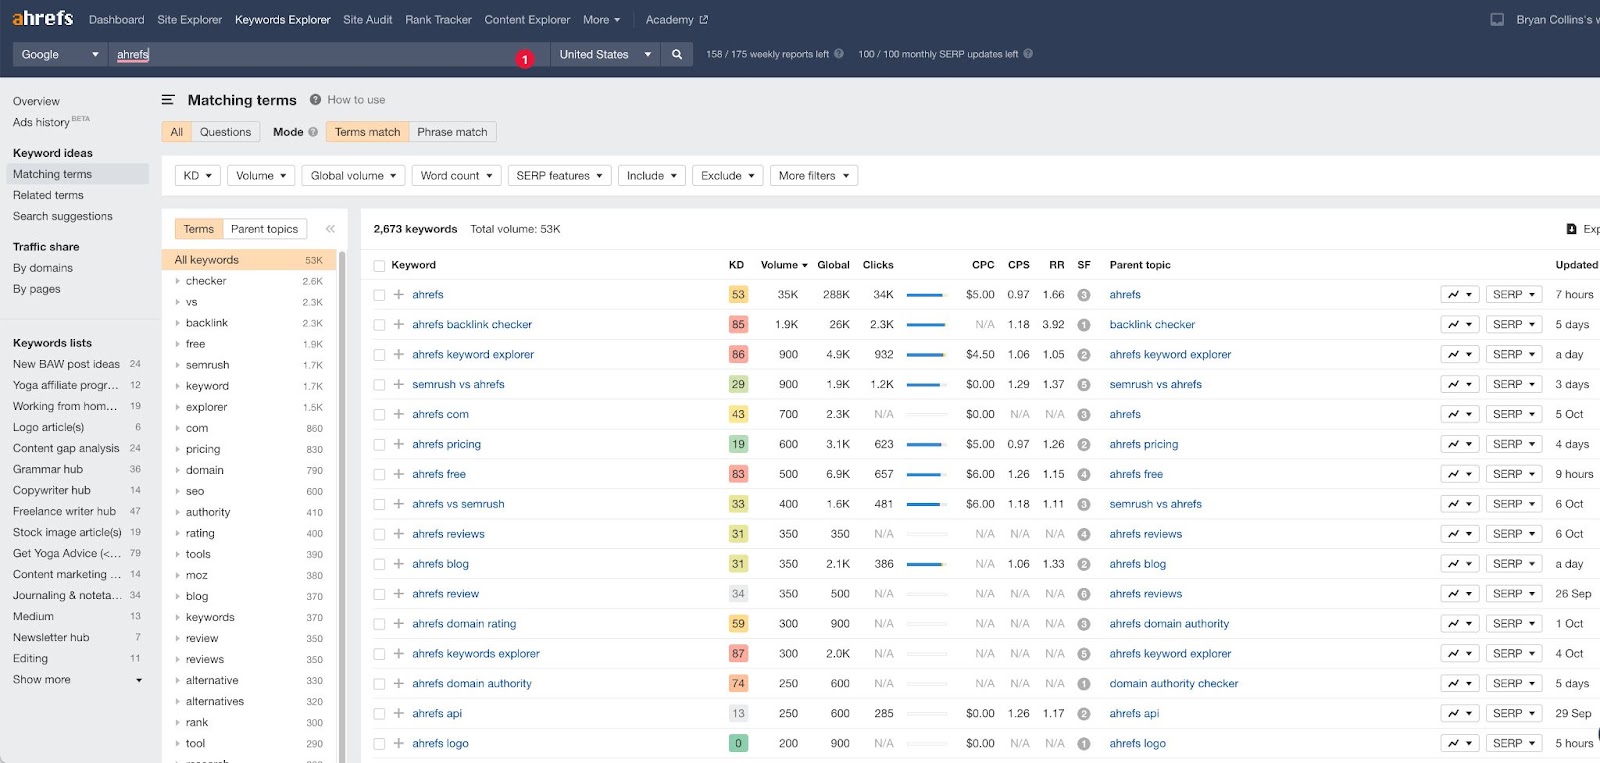
Task: Sort by the Volume column header
Action: point(784,265)
